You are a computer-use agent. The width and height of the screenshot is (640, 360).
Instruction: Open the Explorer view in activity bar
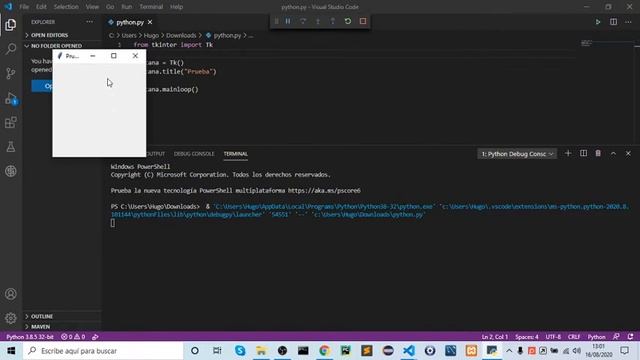pyautogui.click(x=11, y=25)
